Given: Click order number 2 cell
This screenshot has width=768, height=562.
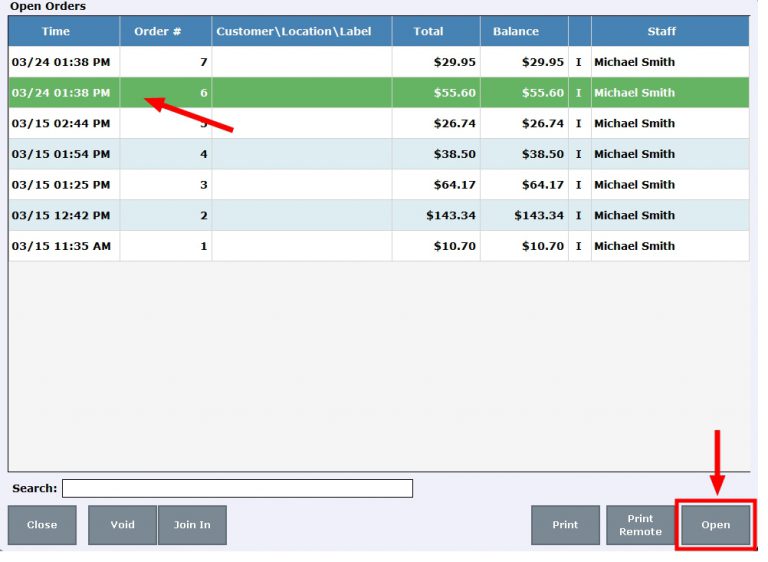Looking at the screenshot, I should tap(166, 216).
